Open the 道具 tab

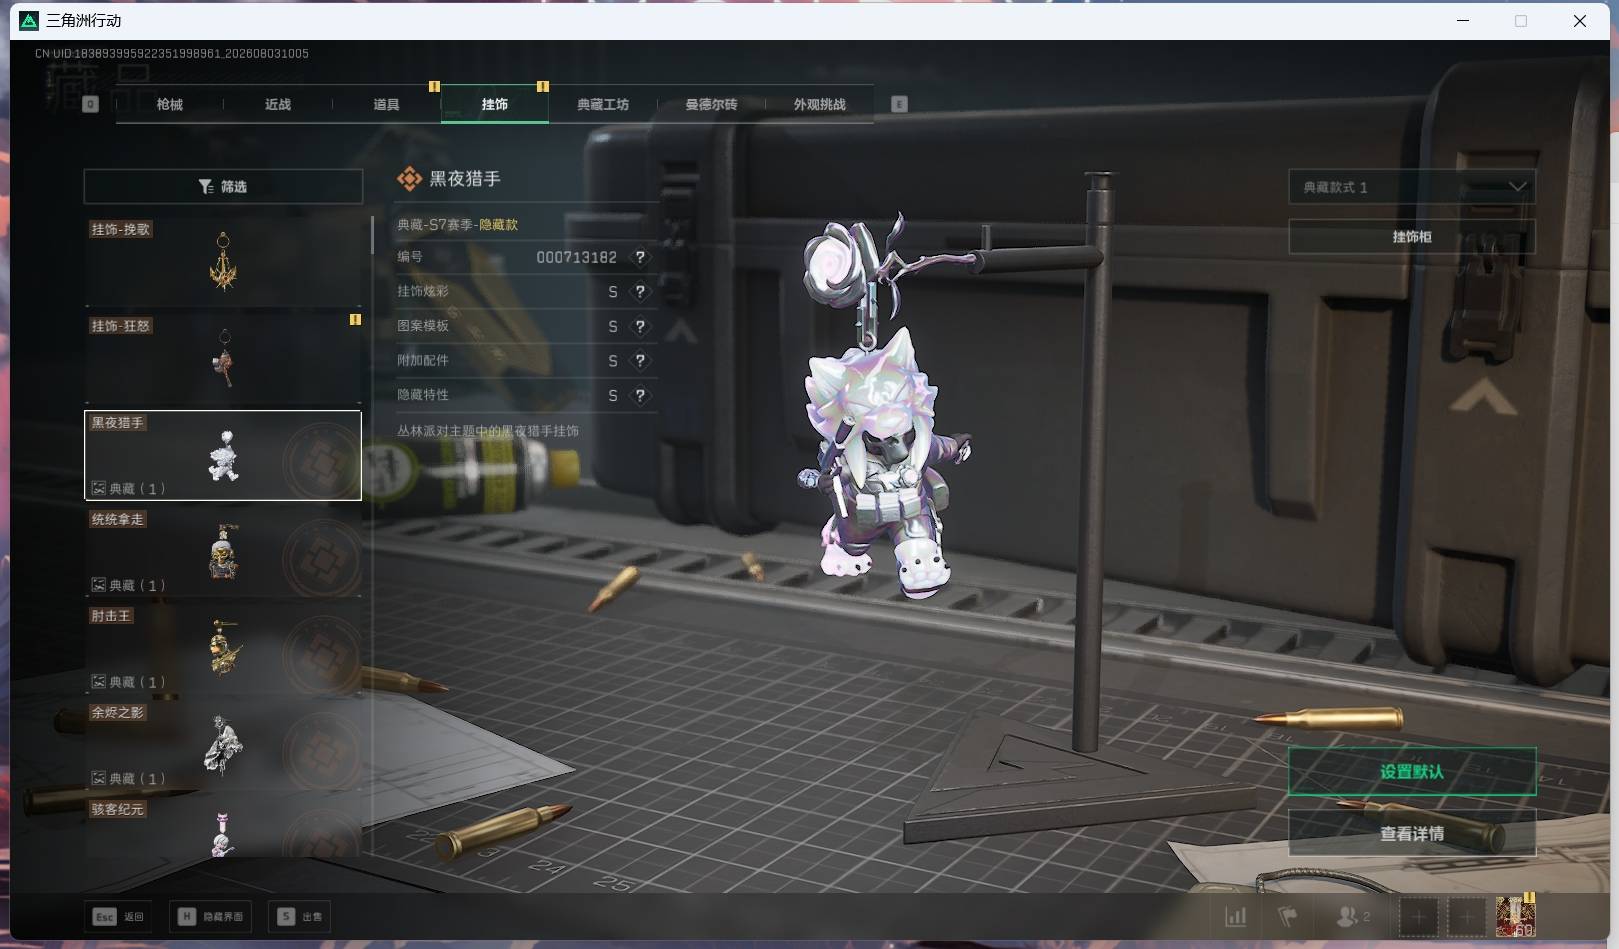point(386,104)
